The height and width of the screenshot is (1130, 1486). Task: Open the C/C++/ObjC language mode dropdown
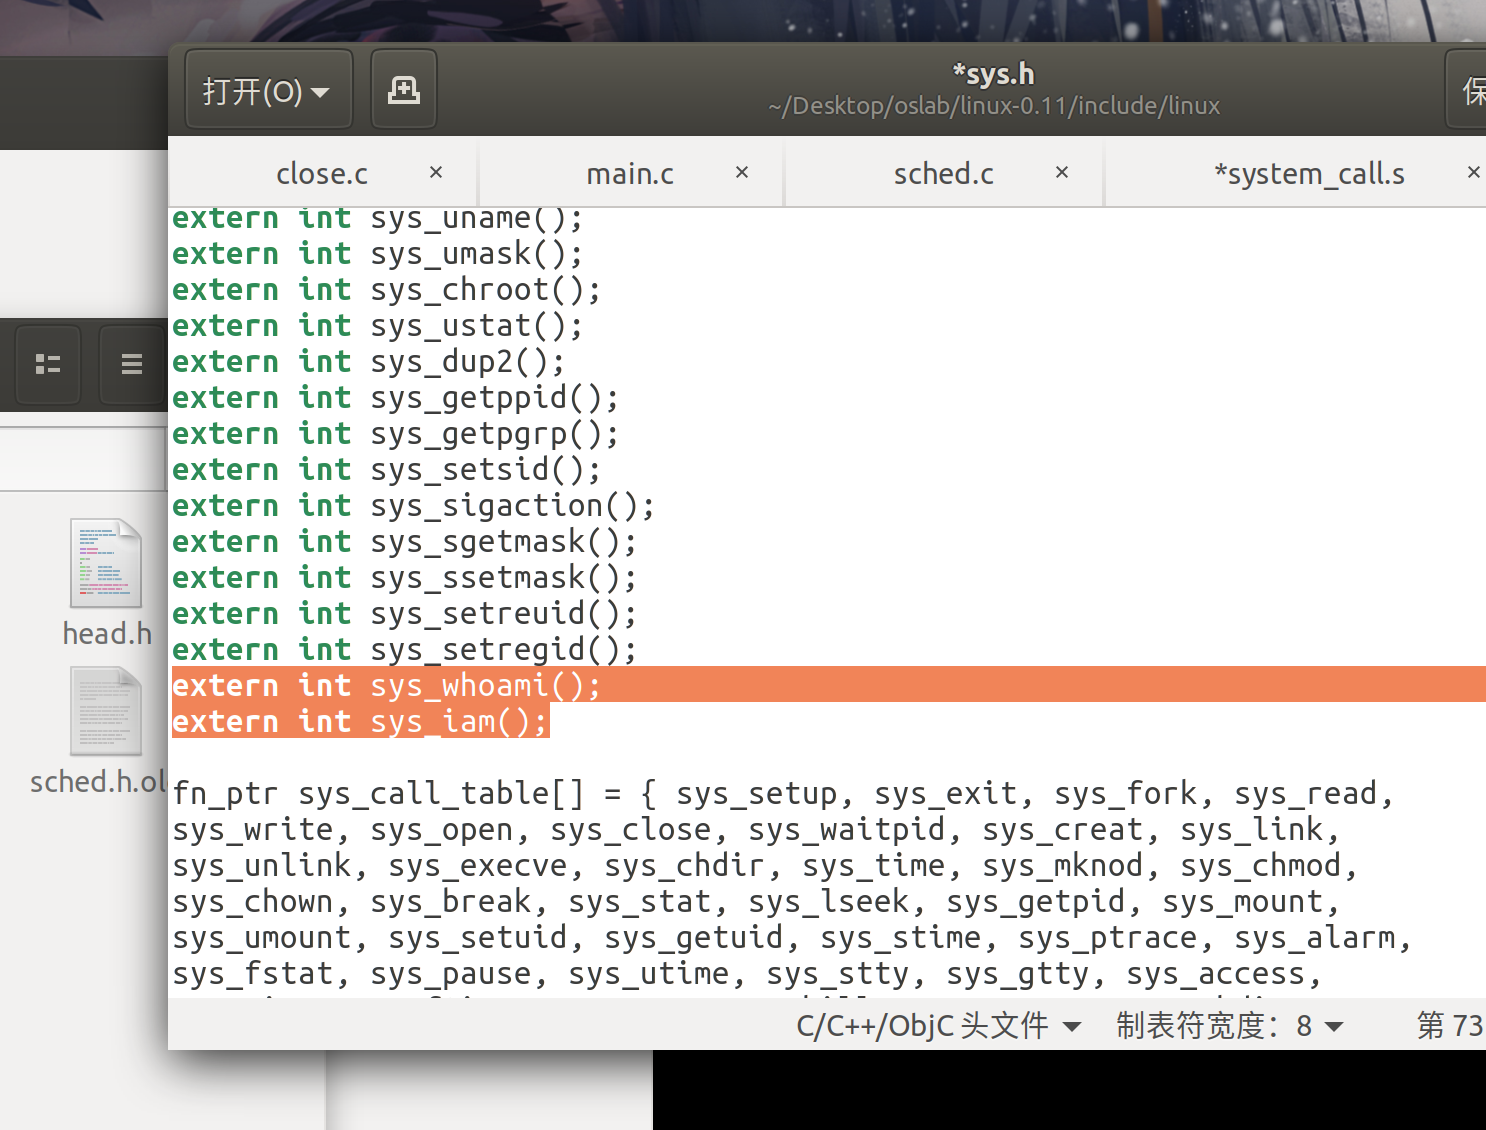[938, 1025]
